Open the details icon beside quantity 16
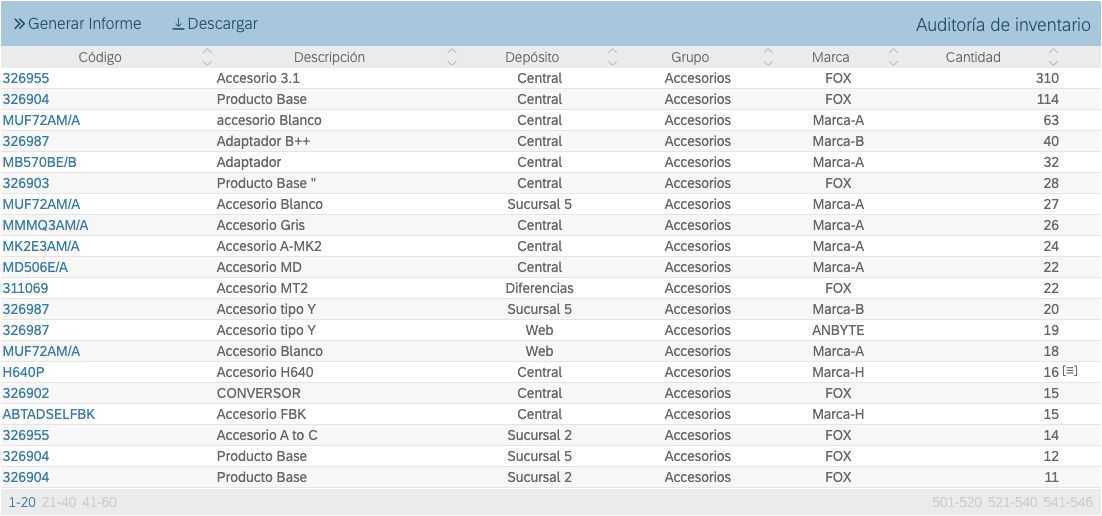Viewport: 1102px width, 516px height. click(x=1070, y=371)
